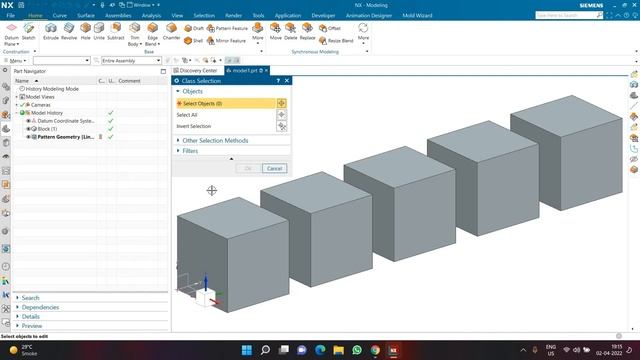Image resolution: width=640 pixels, height=360 pixels.
Task: Click the Select Objects (0) field
Action: pos(226,103)
